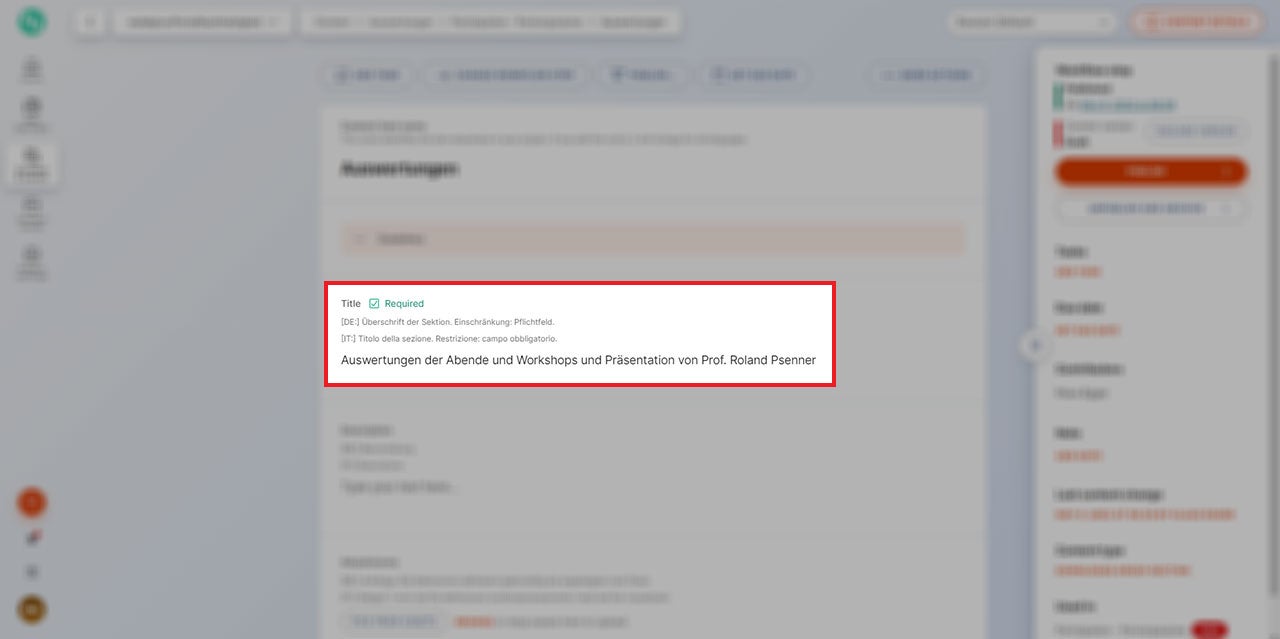Click the breadcrumb path in the header

pyautogui.click(x=490, y=22)
